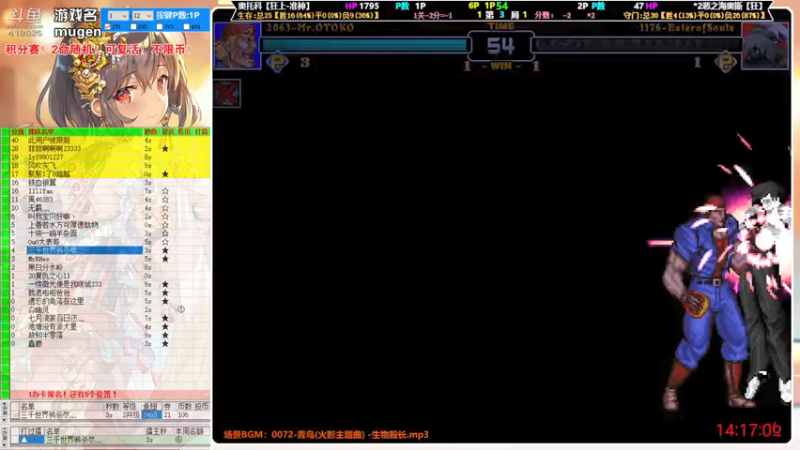Click the round timer showing 54
This screenshot has width=800, height=450.
[501, 46]
